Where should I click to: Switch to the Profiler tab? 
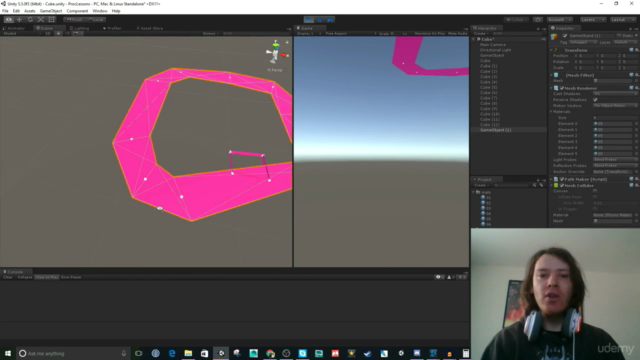(112, 28)
